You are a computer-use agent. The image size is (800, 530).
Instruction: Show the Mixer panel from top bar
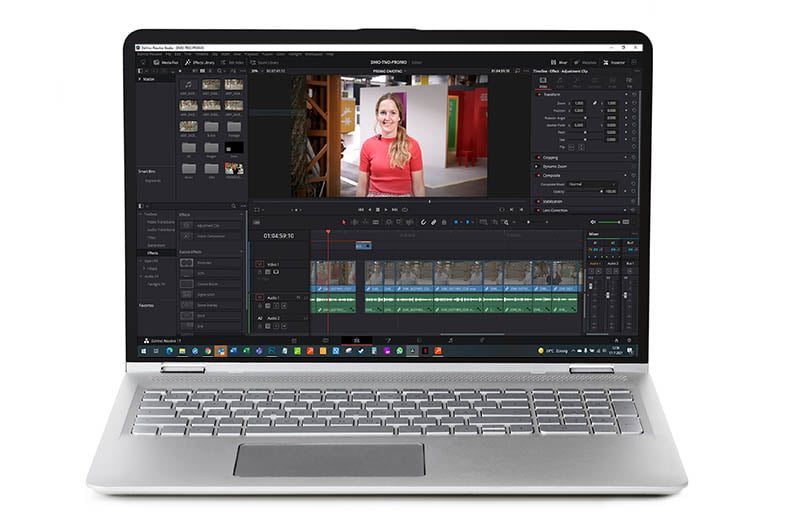pyautogui.click(x=559, y=62)
